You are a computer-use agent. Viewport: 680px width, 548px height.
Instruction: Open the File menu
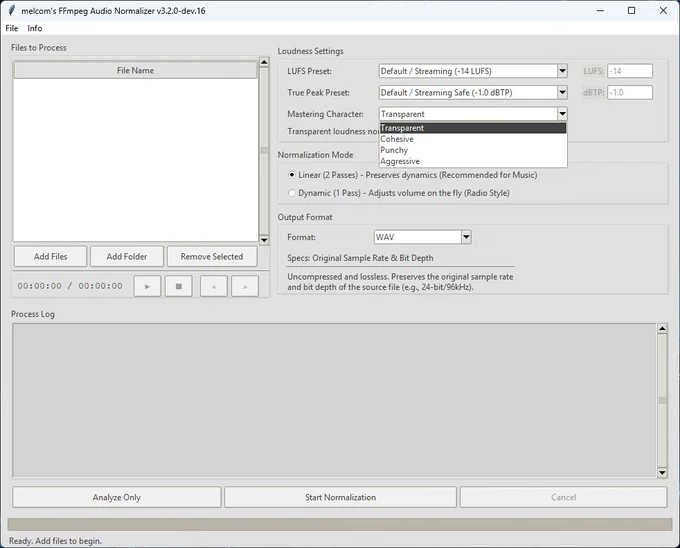(x=12, y=28)
